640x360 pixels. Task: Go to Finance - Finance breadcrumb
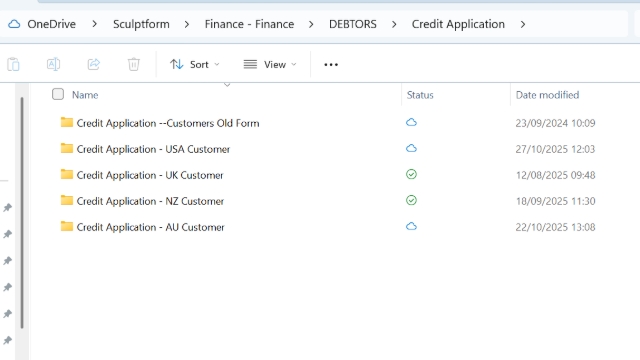249,24
